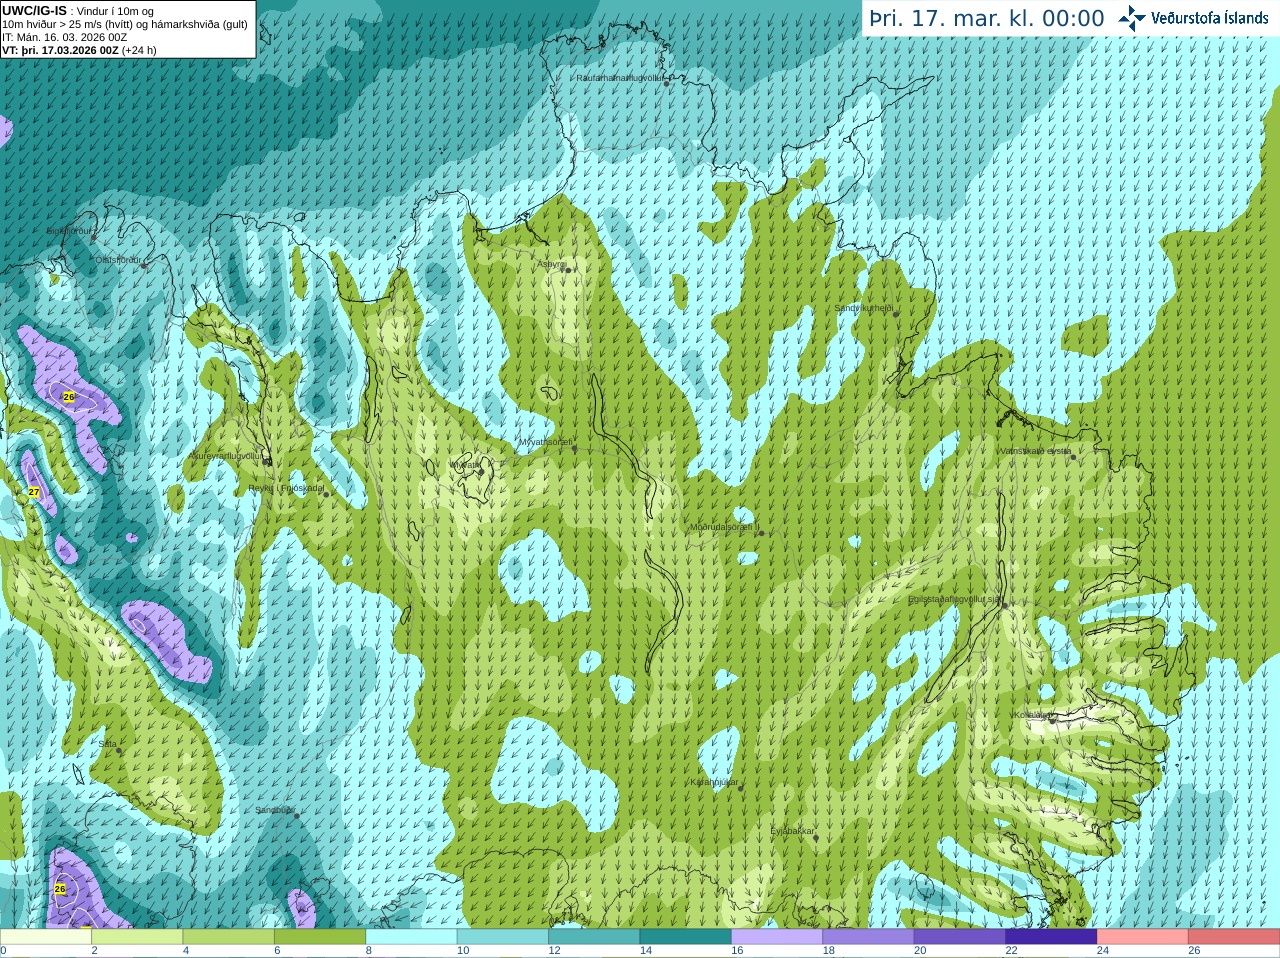
Task: Select the Siglufjörður station marker
Action: 94,236
